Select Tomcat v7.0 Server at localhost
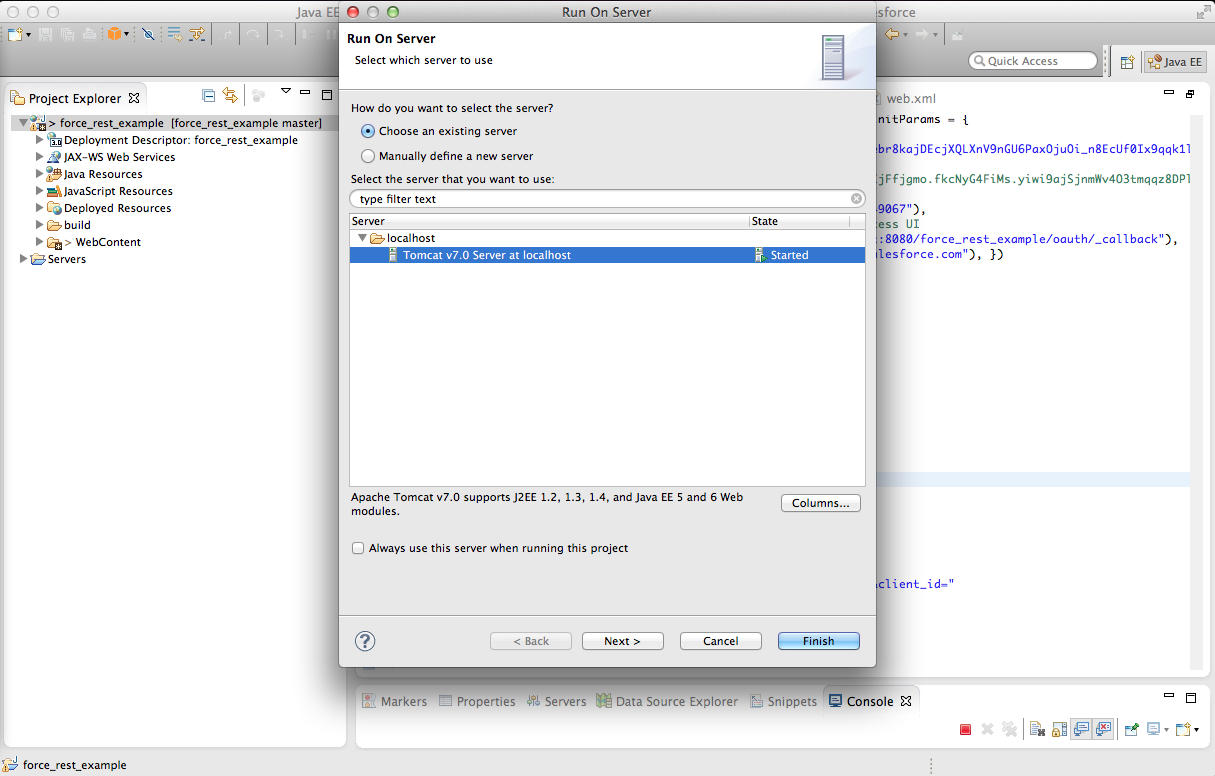The height and width of the screenshot is (776, 1215). click(x=607, y=255)
